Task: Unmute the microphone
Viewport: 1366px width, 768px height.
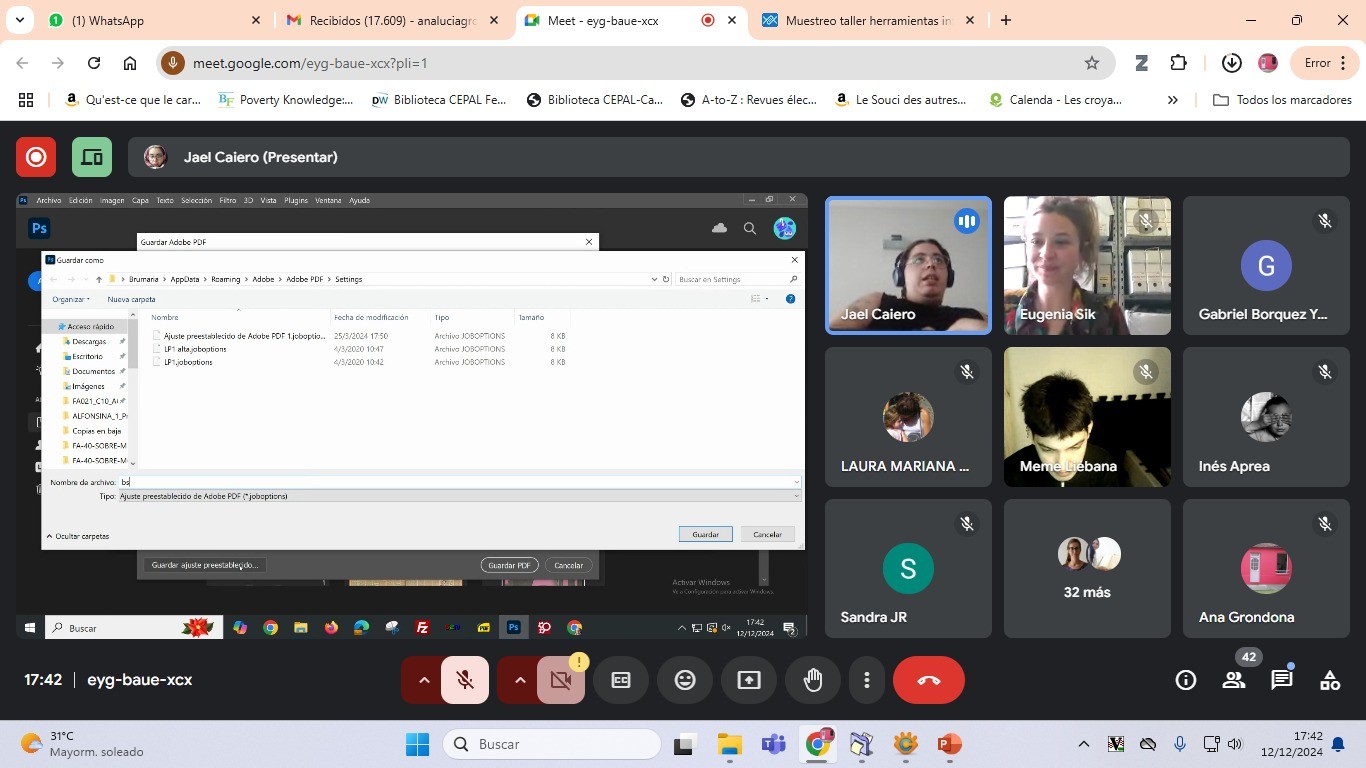Action: click(465, 680)
